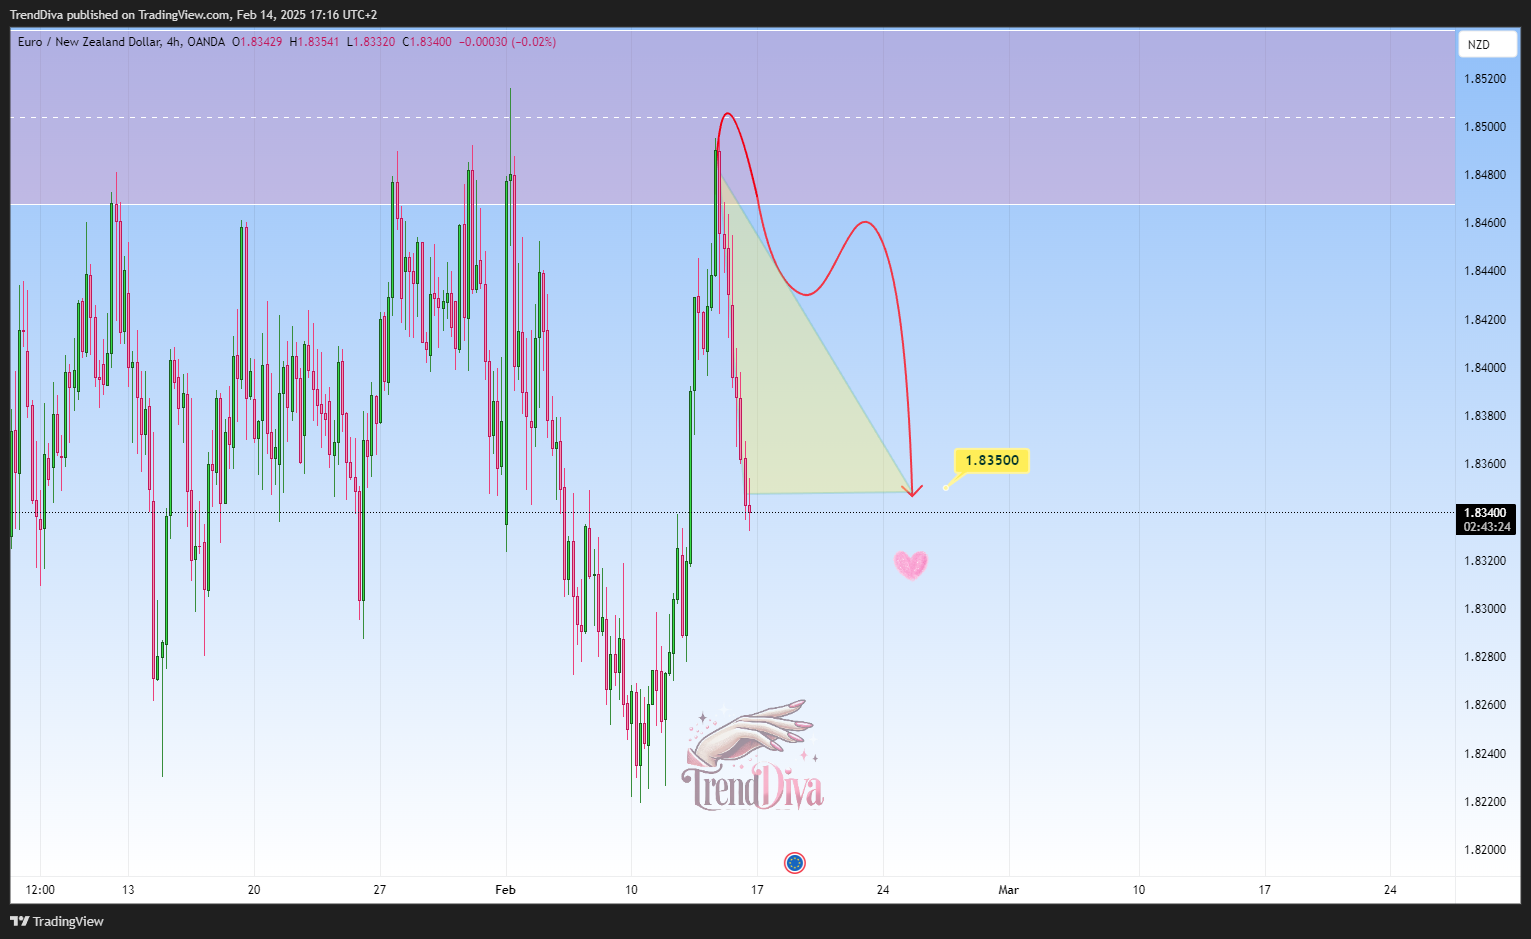
Task: Click the 1.82400 price axis label
Action: (1485, 754)
